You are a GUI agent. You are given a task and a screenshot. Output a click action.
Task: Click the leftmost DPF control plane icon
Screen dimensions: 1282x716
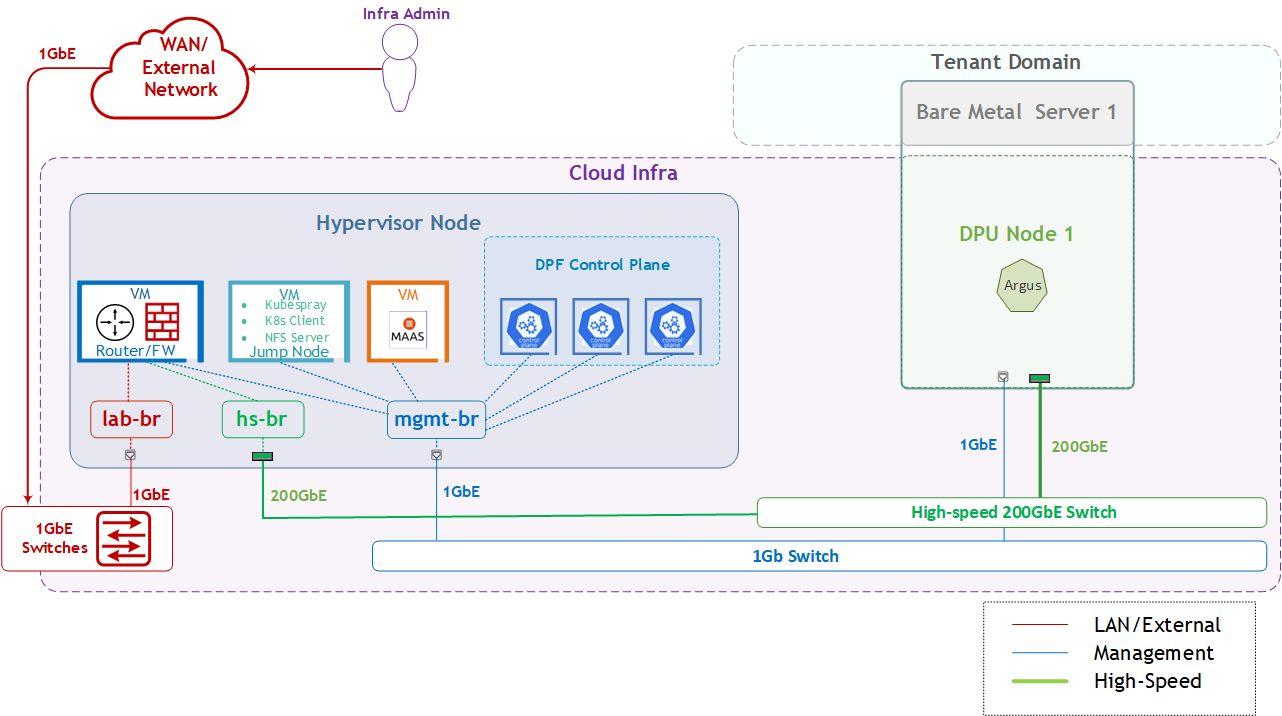pyautogui.click(x=528, y=326)
